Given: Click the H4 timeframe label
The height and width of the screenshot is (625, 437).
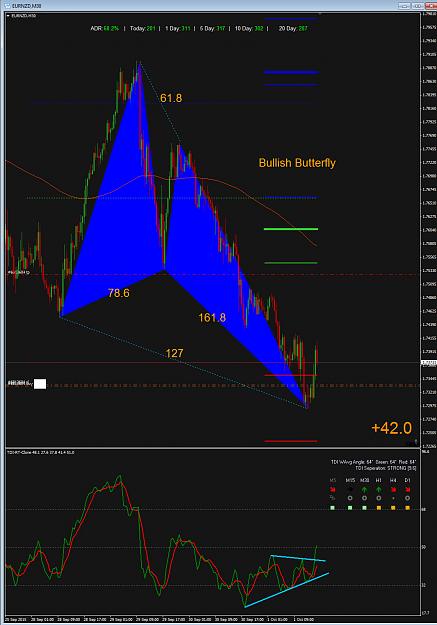Looking at the screenshot, I should [393, 480].
